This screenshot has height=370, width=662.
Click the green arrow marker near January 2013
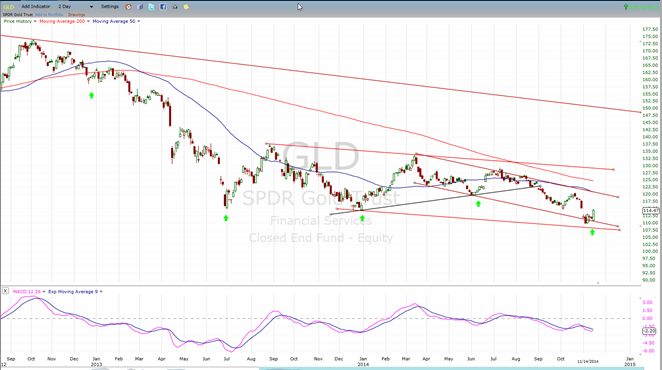click(x=91, y=95)
